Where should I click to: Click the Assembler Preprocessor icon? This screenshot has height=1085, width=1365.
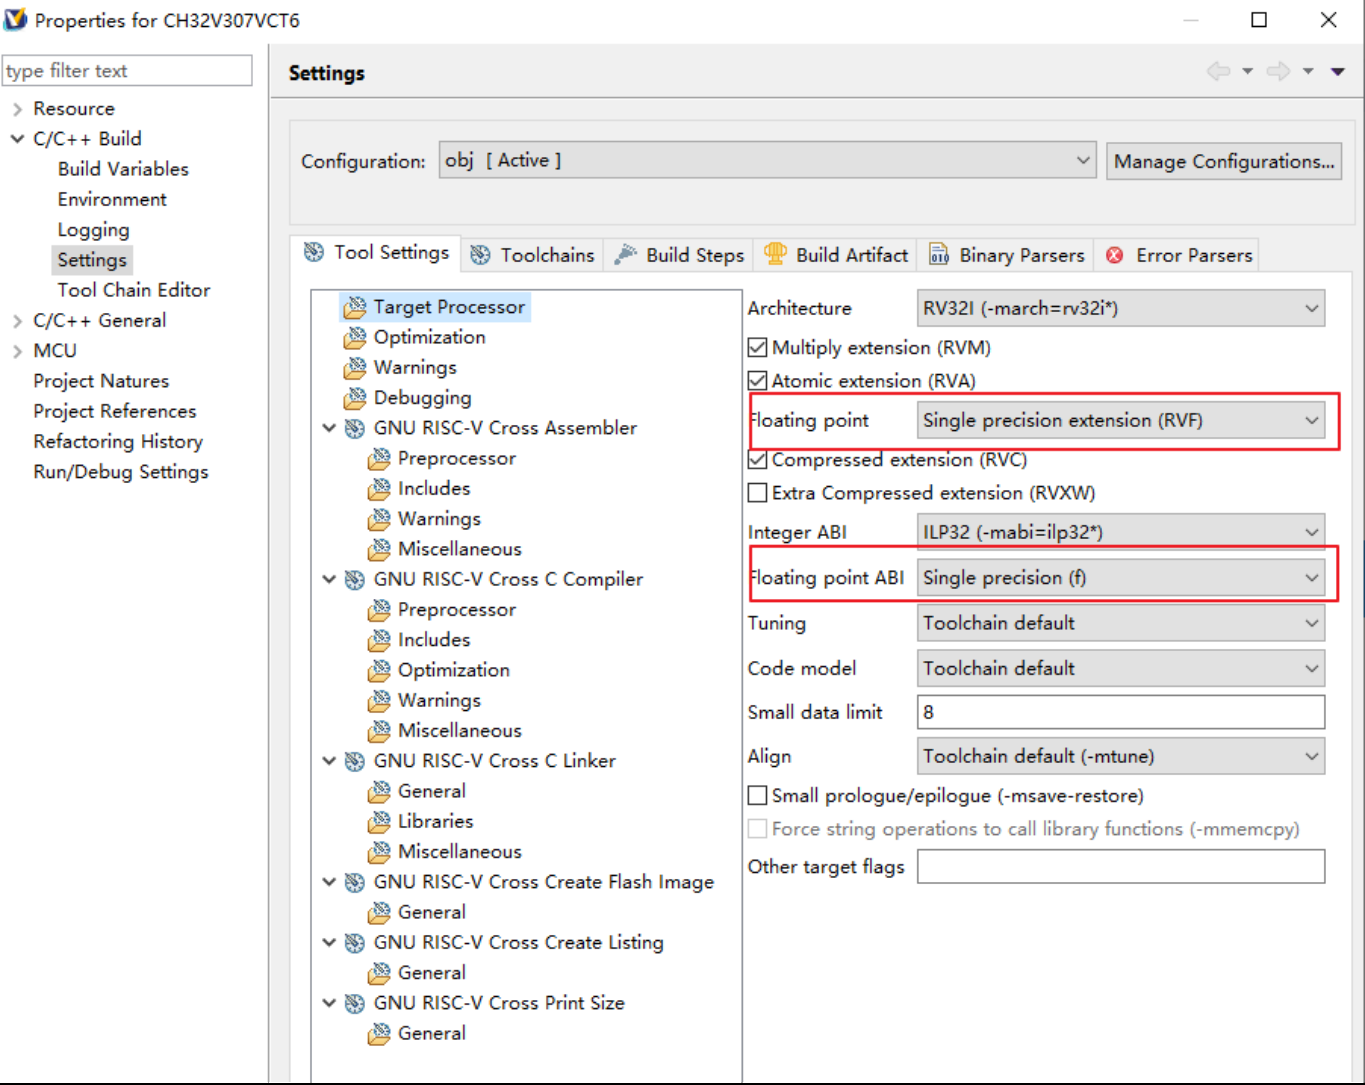[x=378, y=459]
